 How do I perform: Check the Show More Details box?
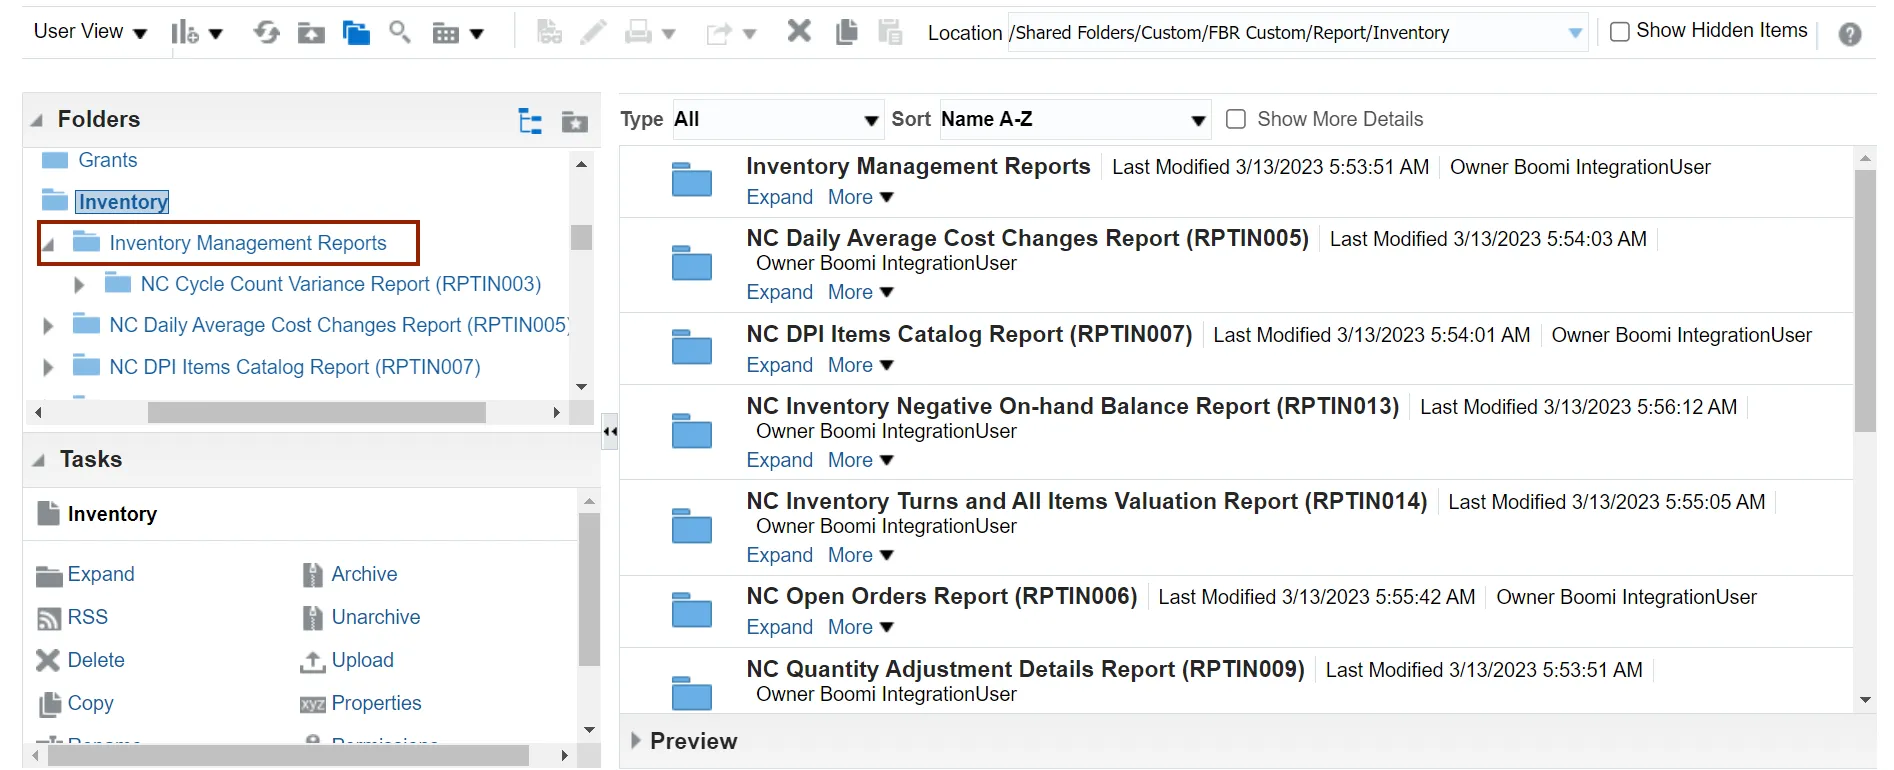pos(1236,119)
